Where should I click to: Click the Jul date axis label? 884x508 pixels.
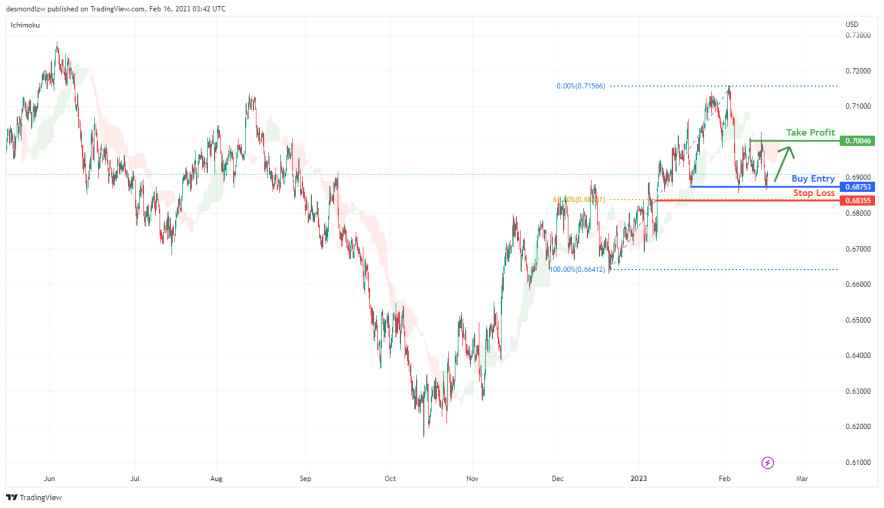[135, 479]
